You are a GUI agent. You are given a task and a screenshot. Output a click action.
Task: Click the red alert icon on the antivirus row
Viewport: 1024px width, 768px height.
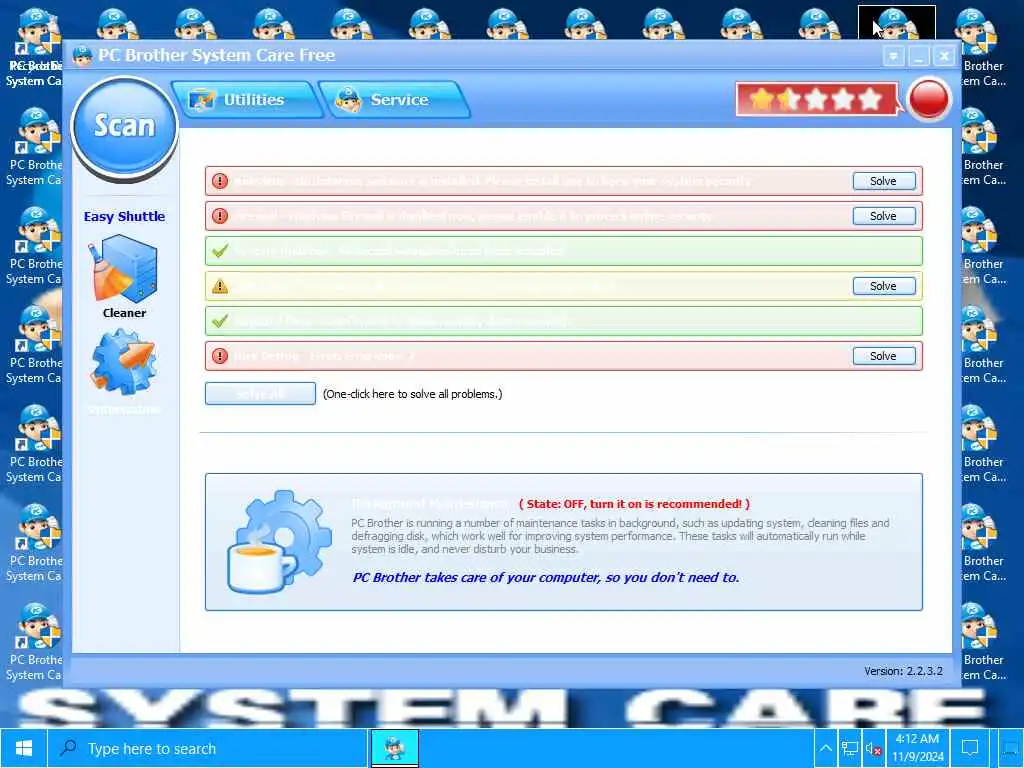(220, 181)
